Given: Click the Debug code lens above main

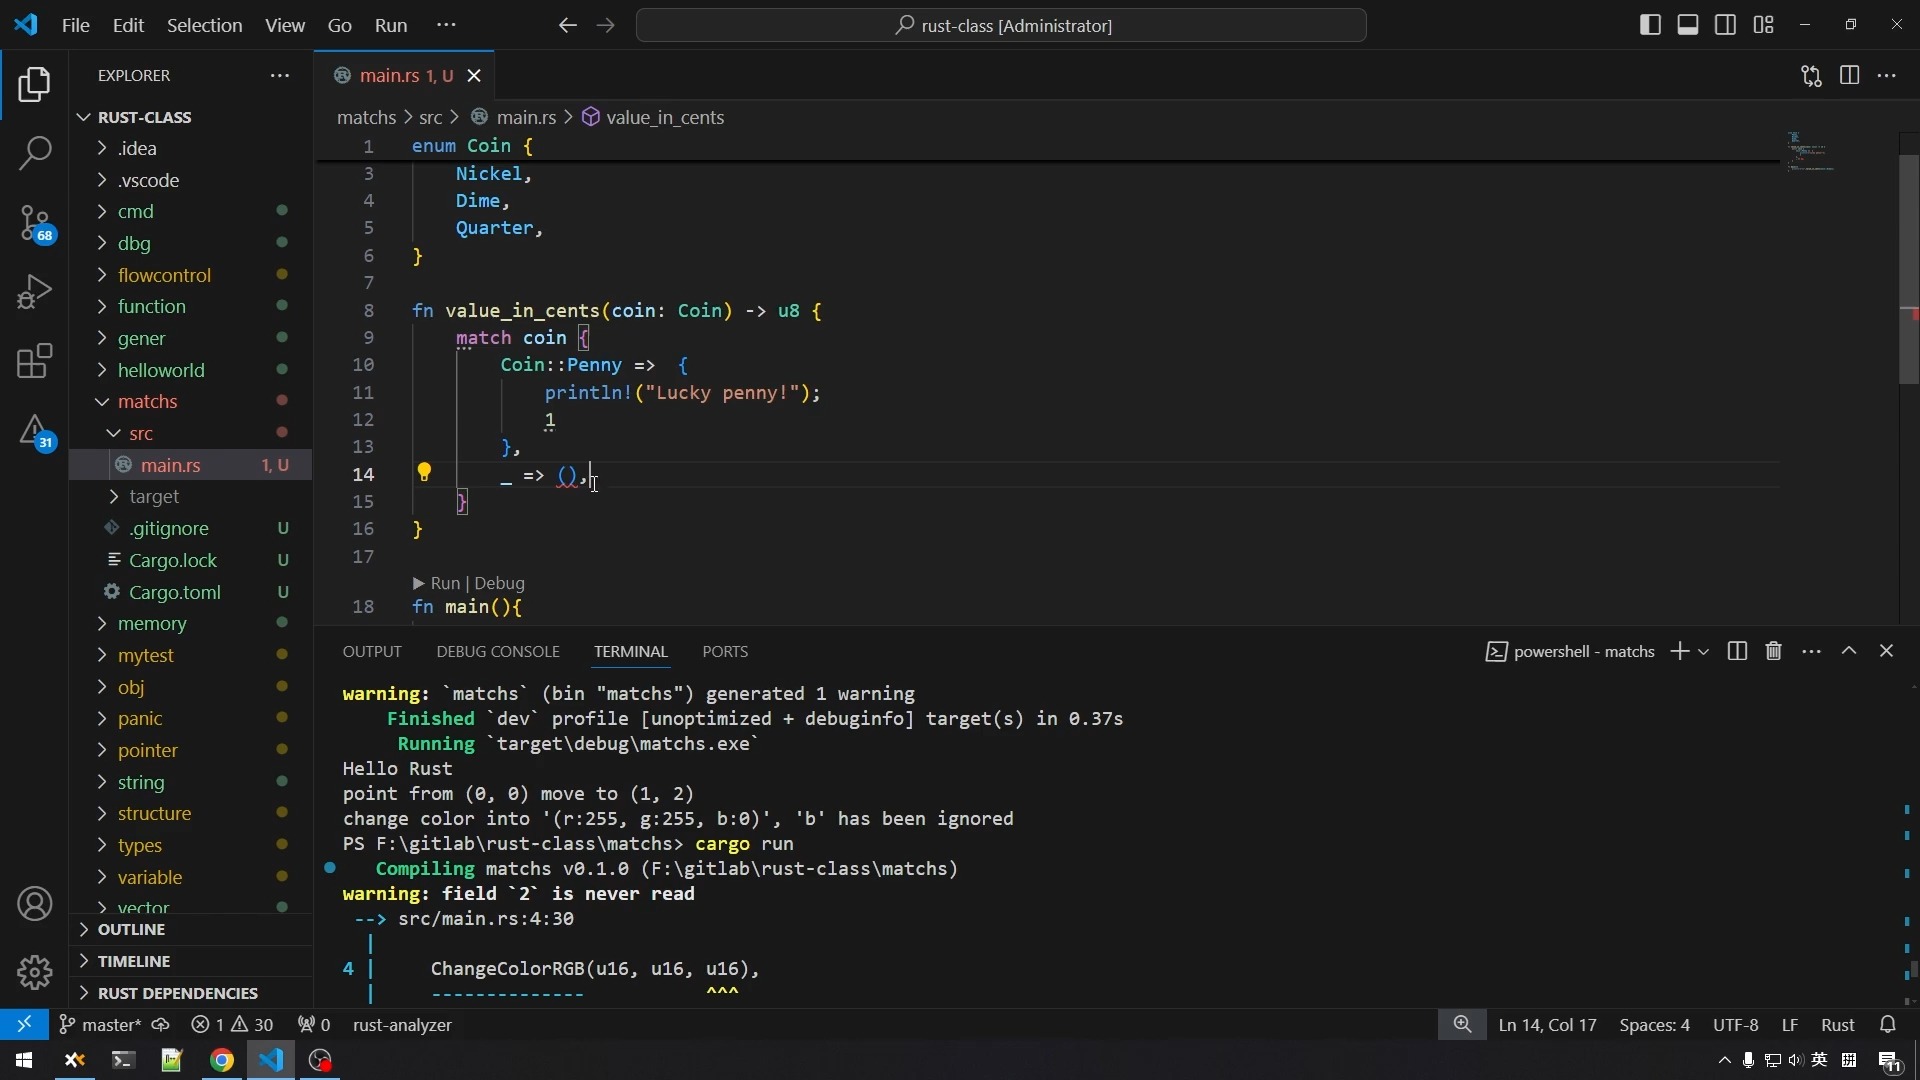Looking at the screenshot, I should click(499, 583).
